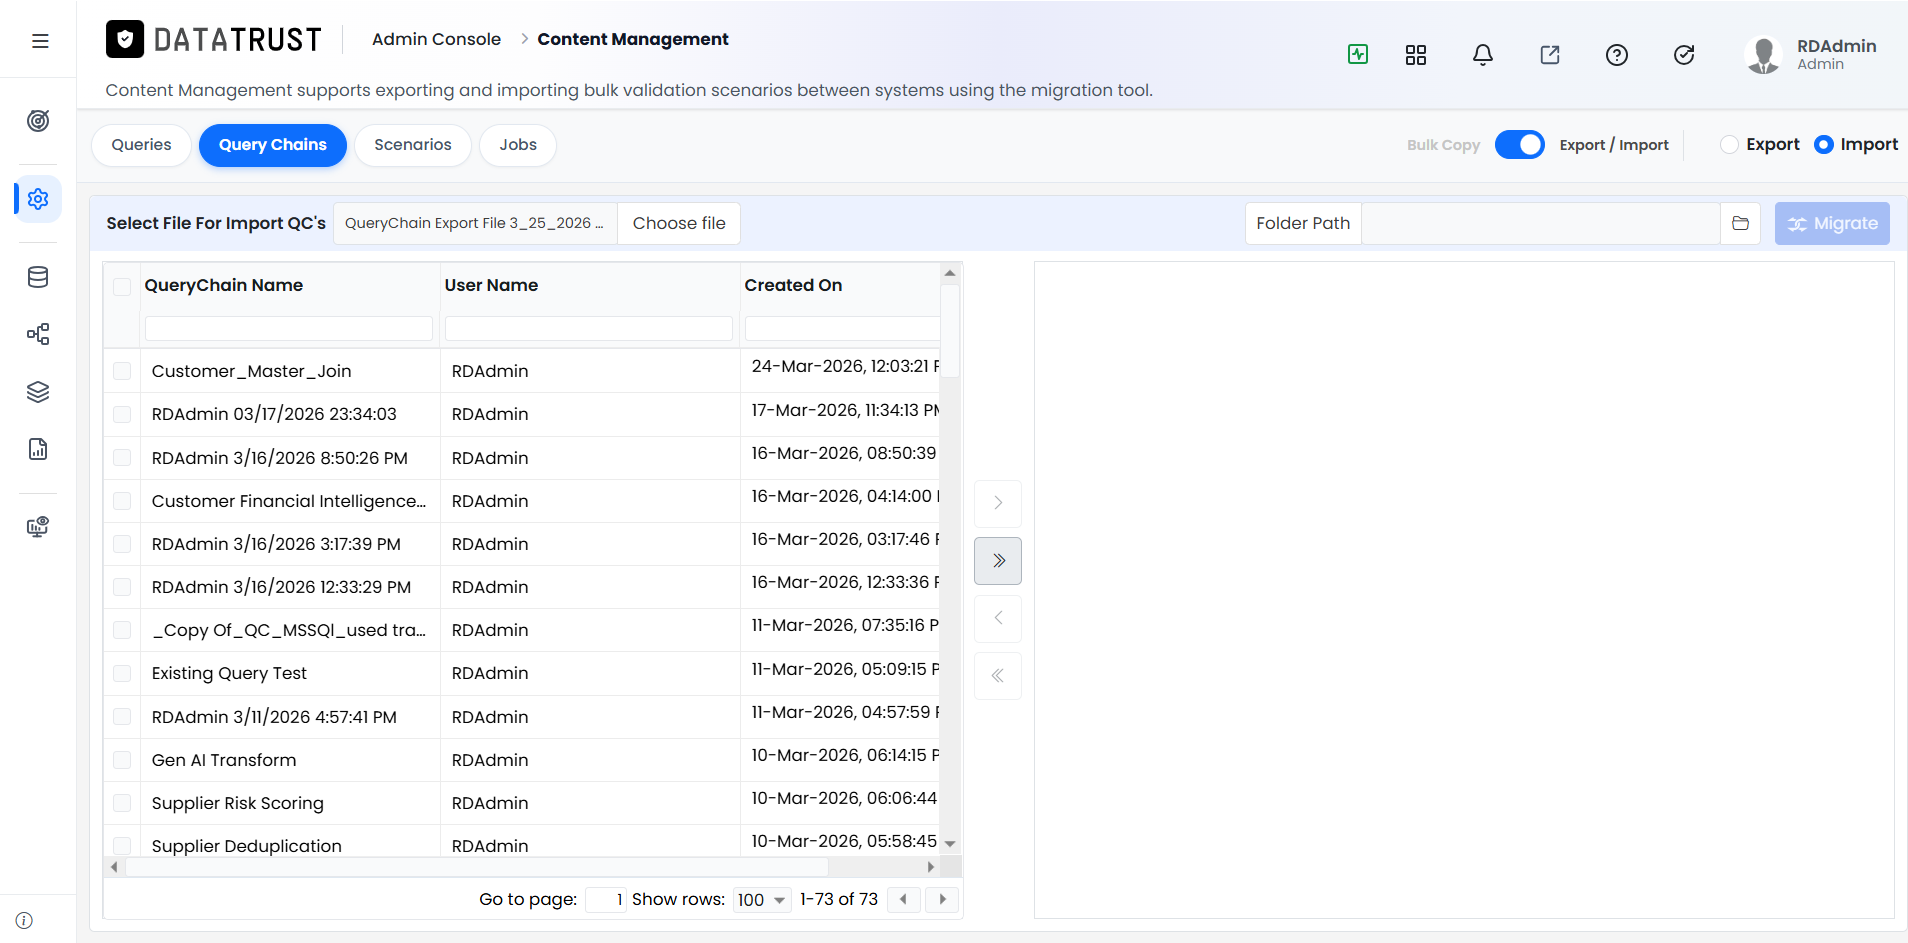Open the hamburger navigation menu
1908x943 pixels.
point(40,41)
